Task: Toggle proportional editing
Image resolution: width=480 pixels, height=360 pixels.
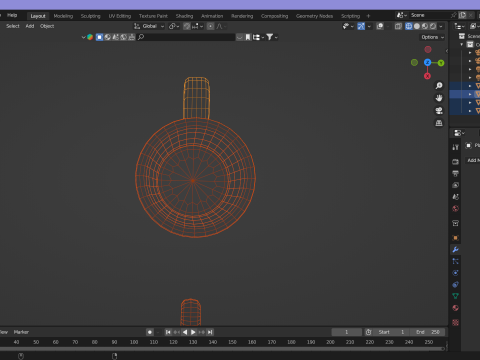Action: pyautogui.click(x=210, y=26)
